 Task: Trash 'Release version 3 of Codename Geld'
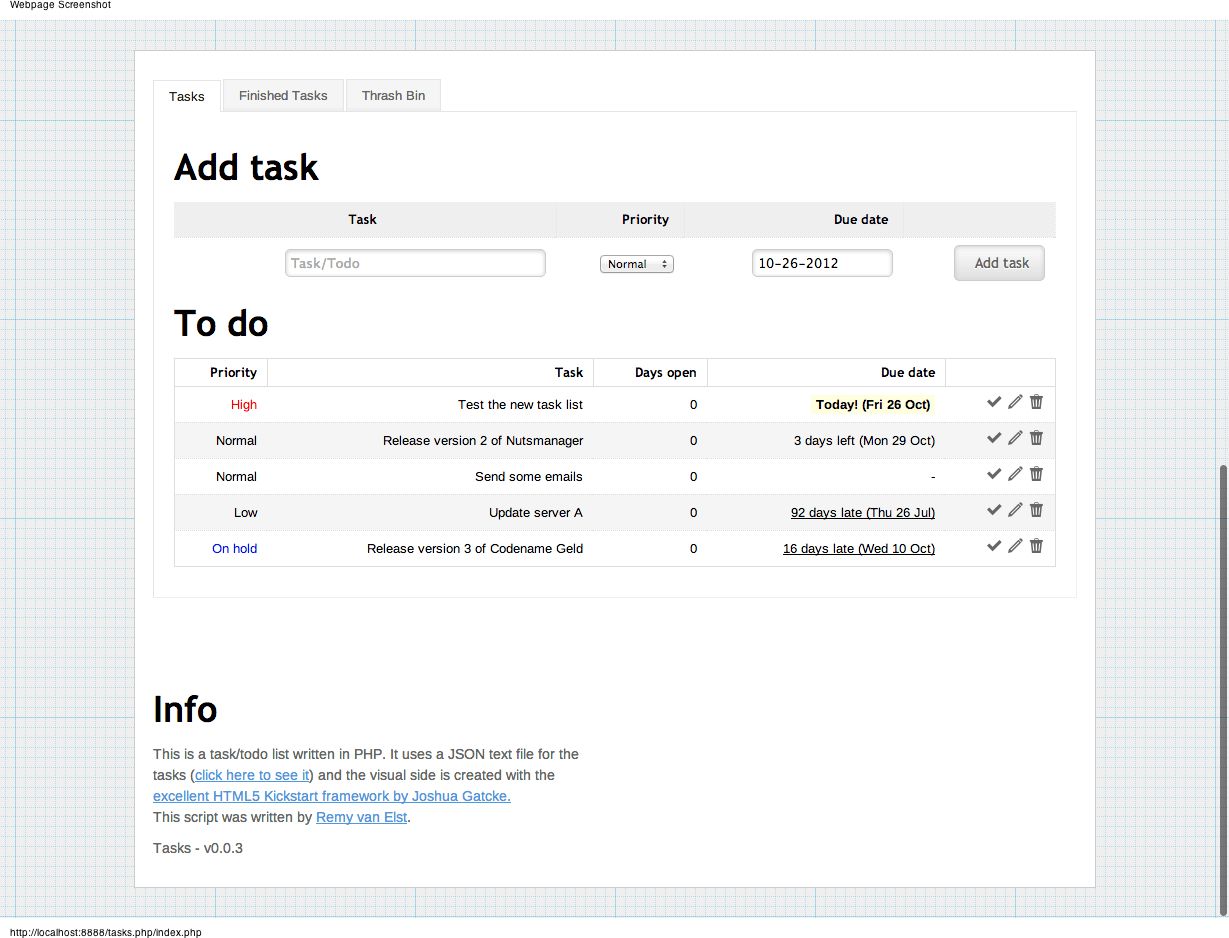pos(1036,546)
